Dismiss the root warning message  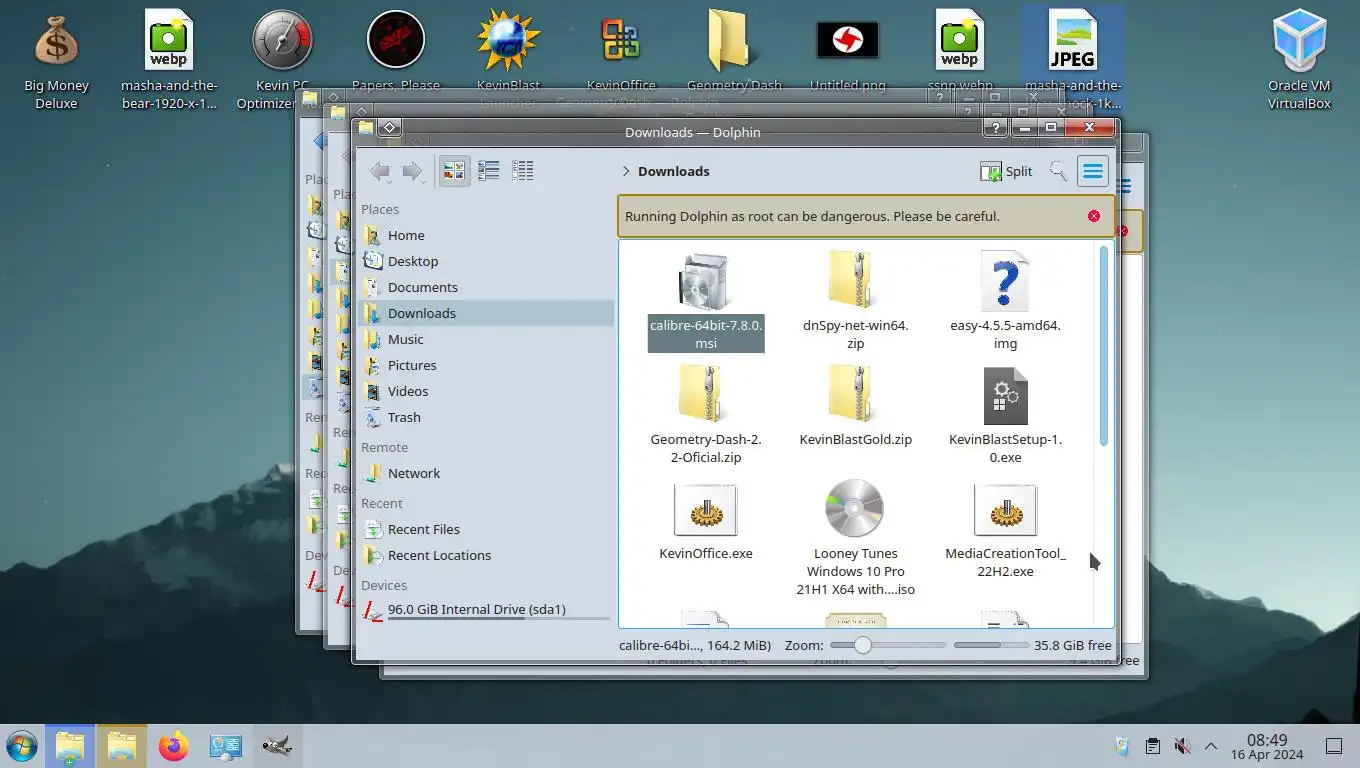click(1094, 216)
